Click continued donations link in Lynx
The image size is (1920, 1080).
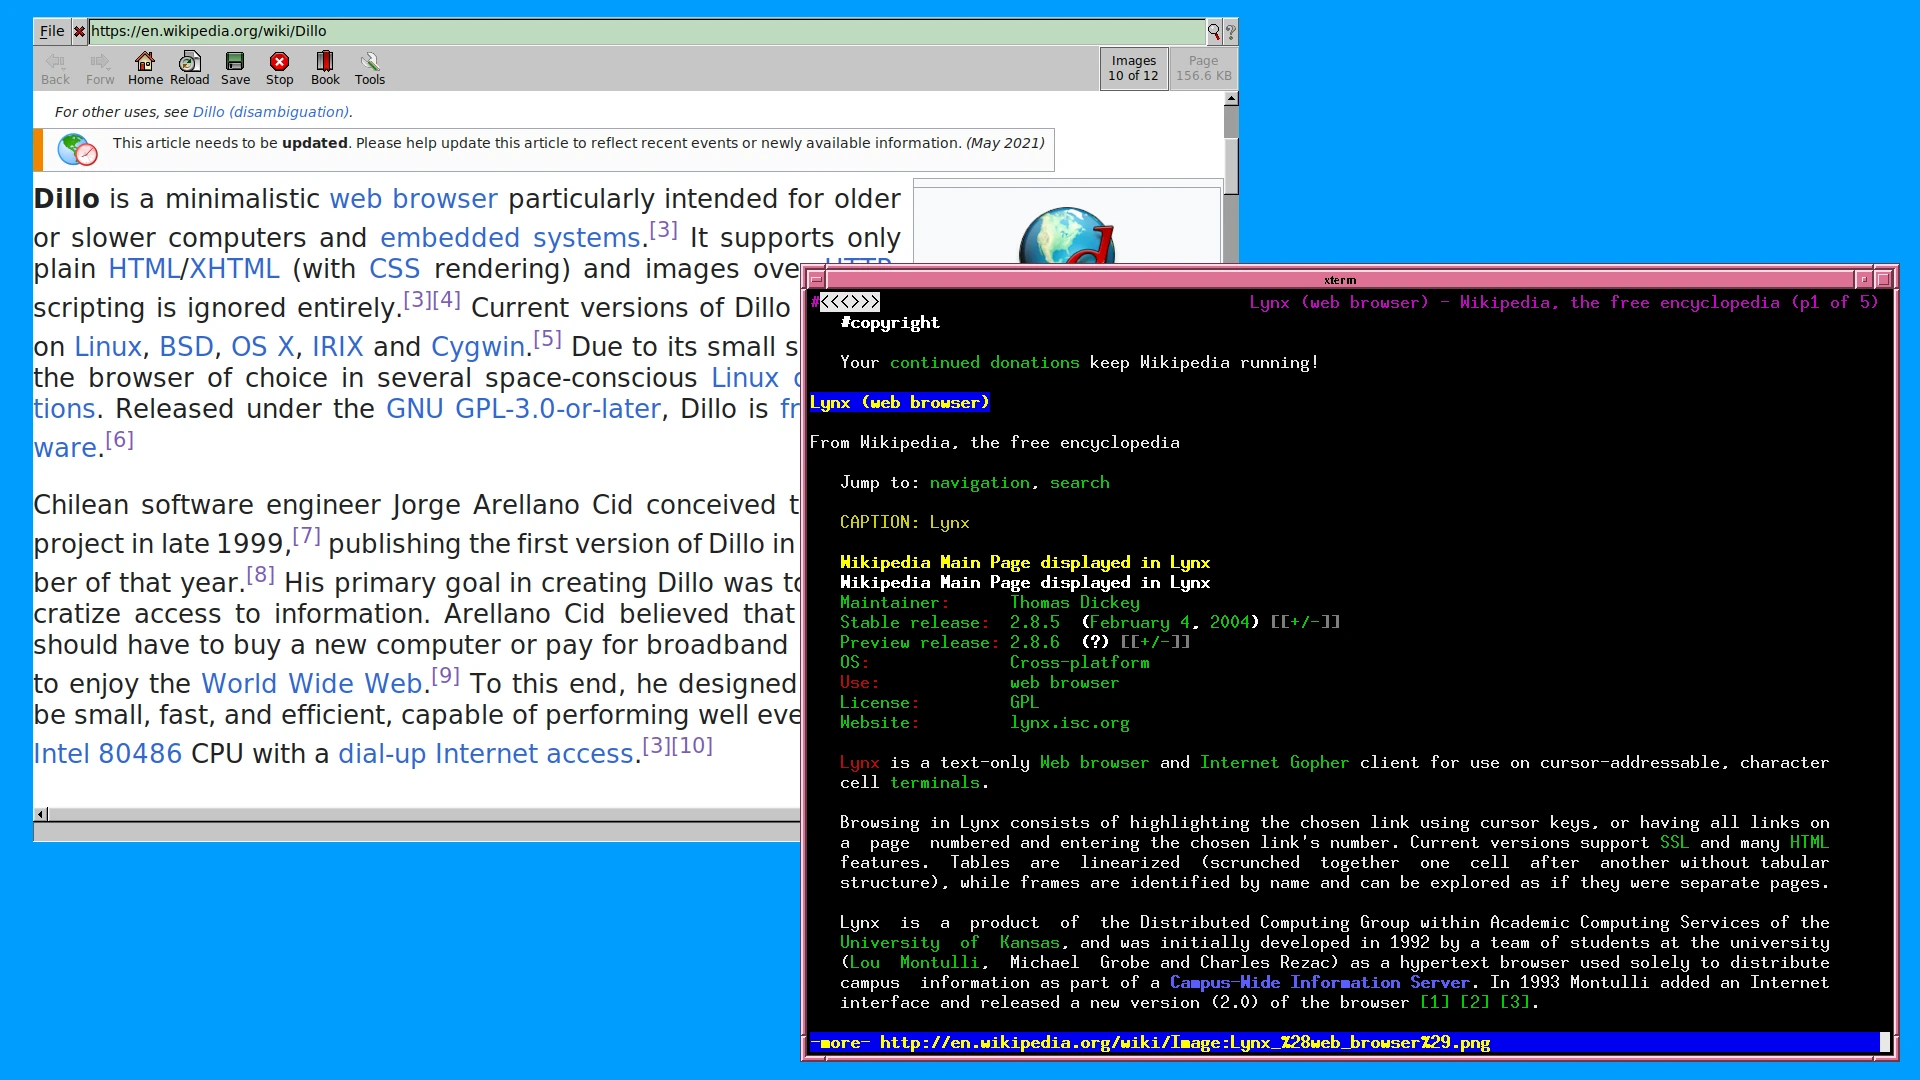[985, 362]
